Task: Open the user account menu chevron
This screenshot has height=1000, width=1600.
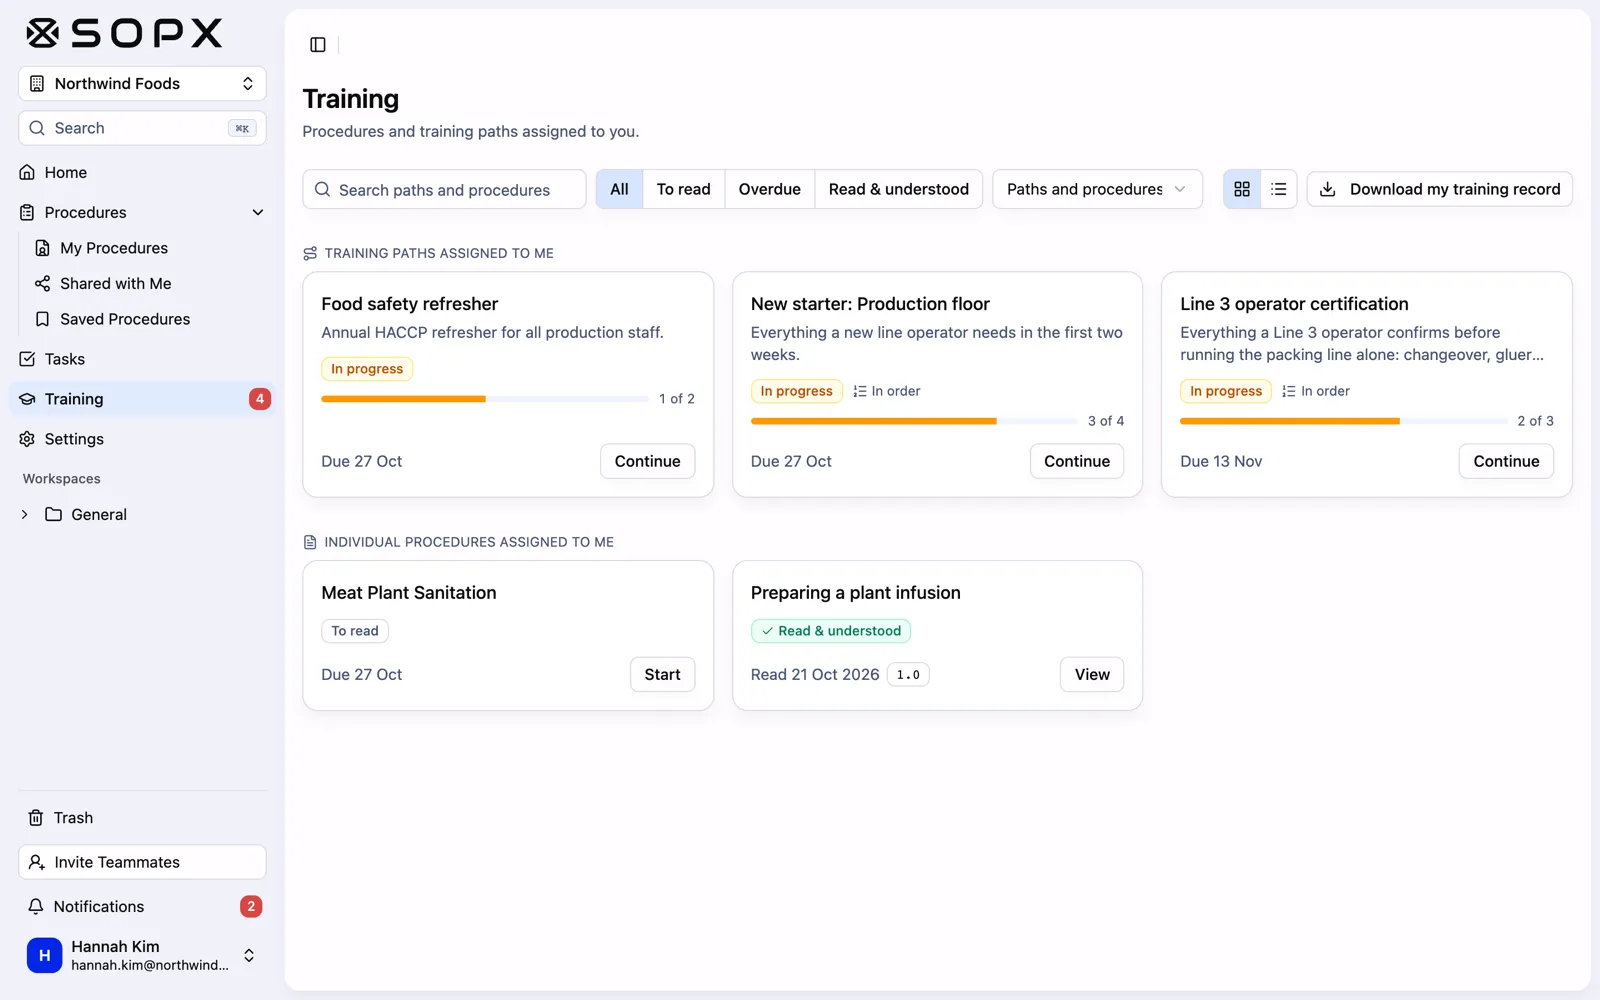Action: tap(249, 955)
